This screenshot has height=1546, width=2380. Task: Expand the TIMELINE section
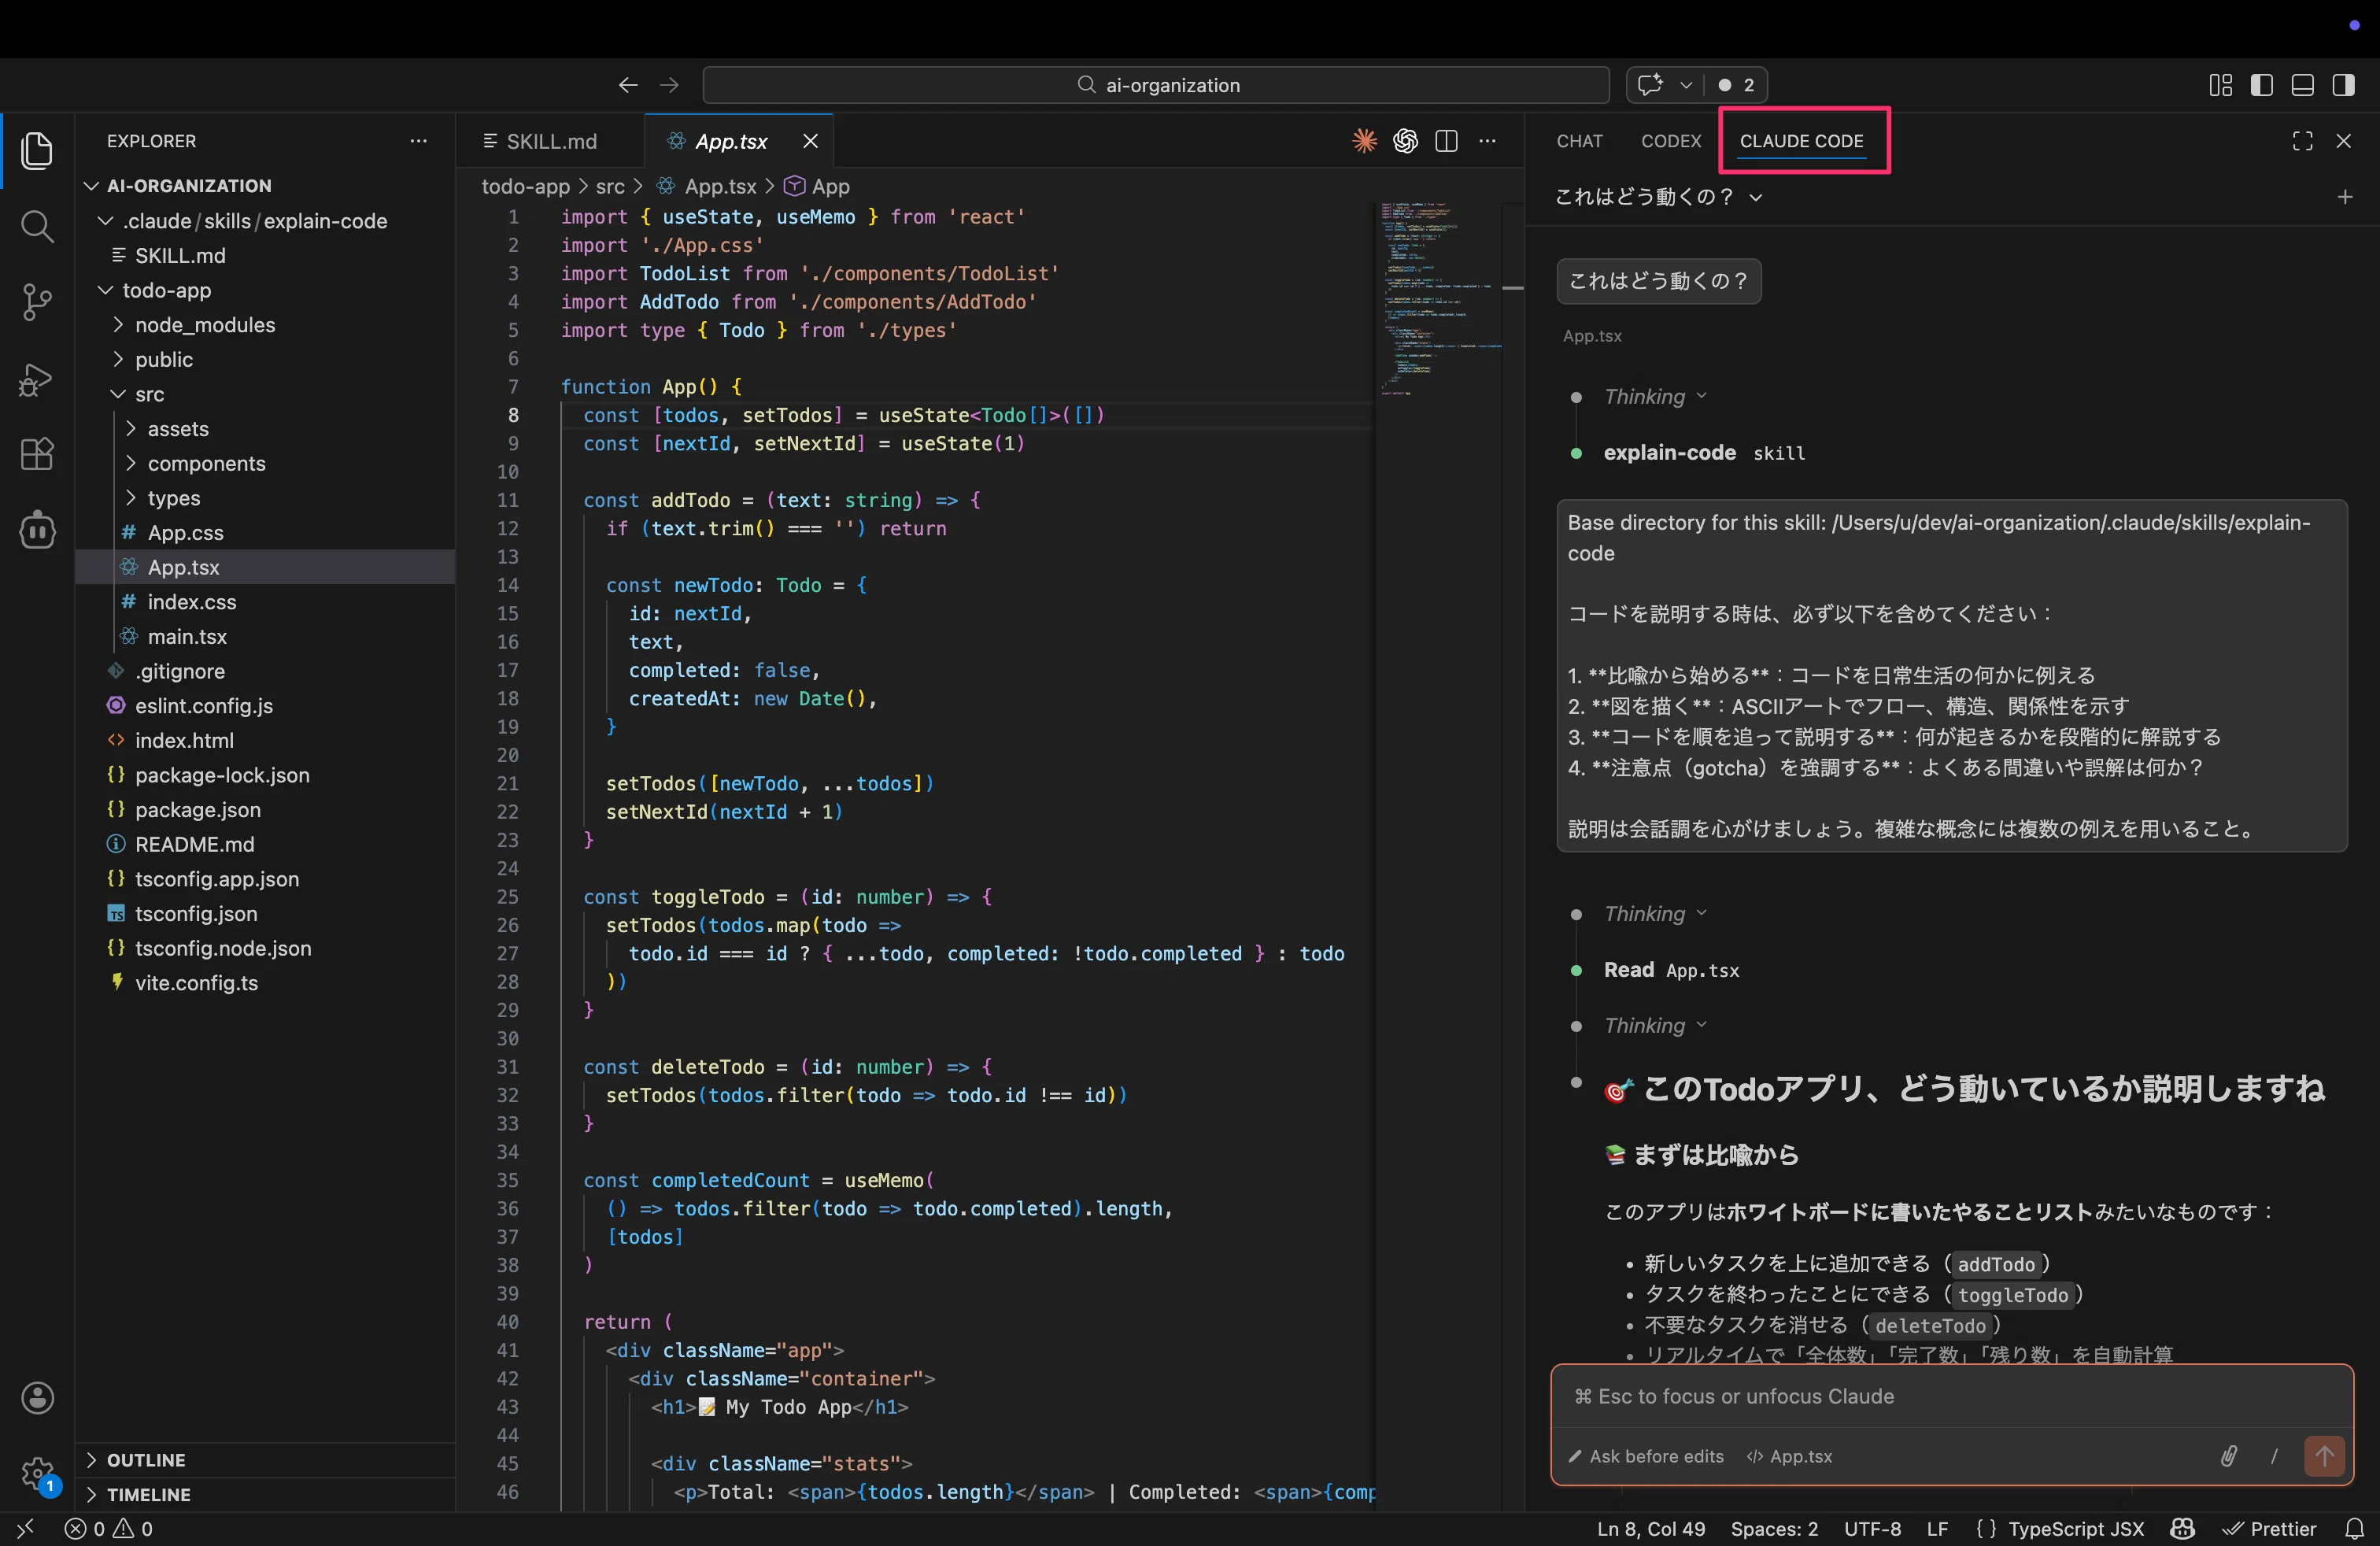point(265,1494)
